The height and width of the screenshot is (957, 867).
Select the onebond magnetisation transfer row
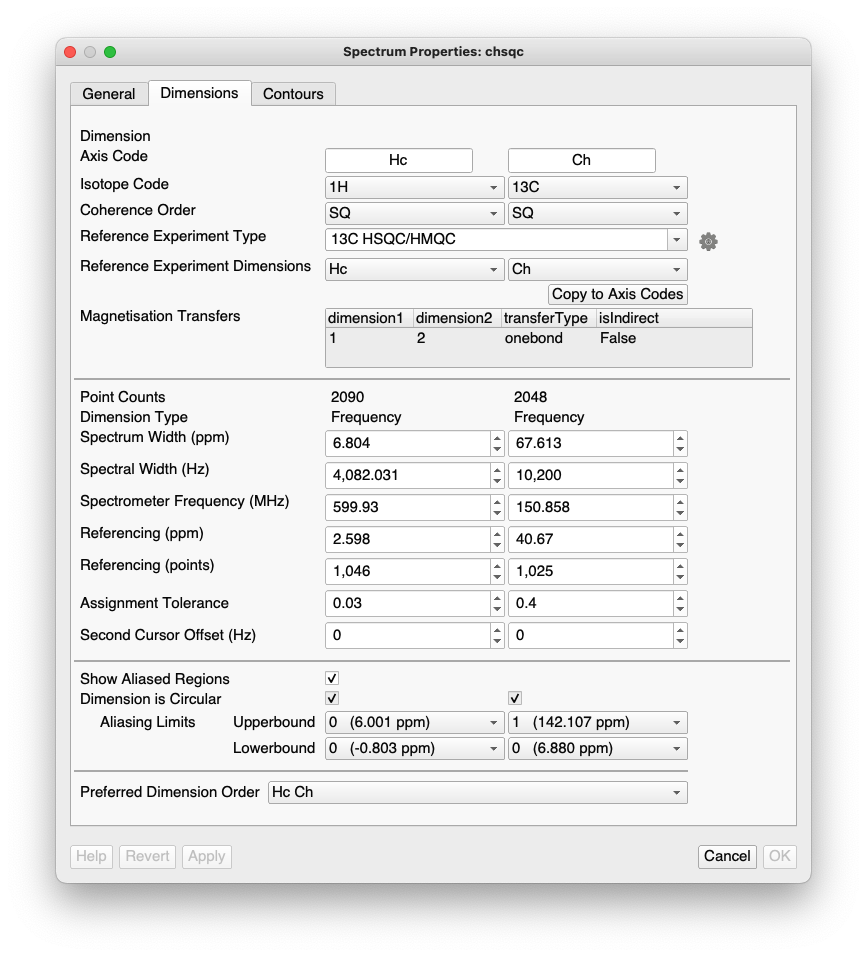(x=533, y=339)
